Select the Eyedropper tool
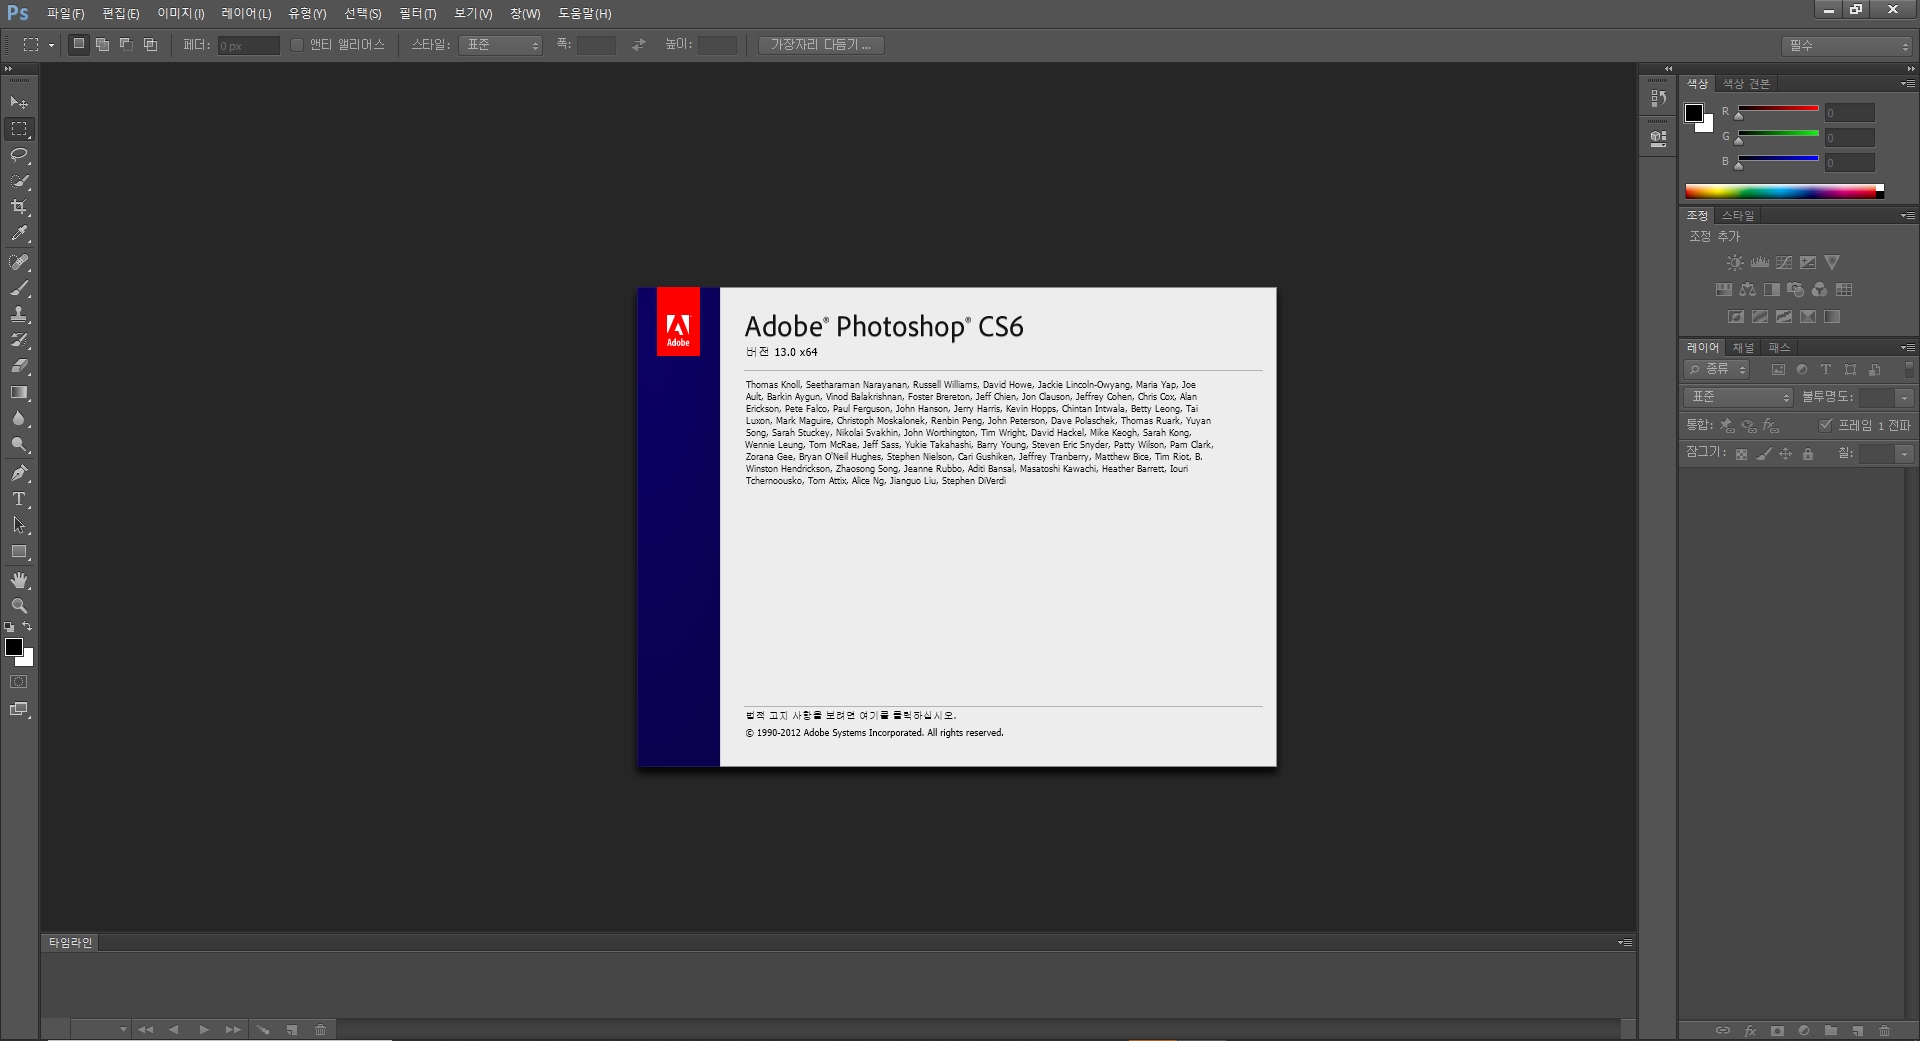This screenshot has height=1041, width=1920. pyautogui.click(x=19, y=234)
